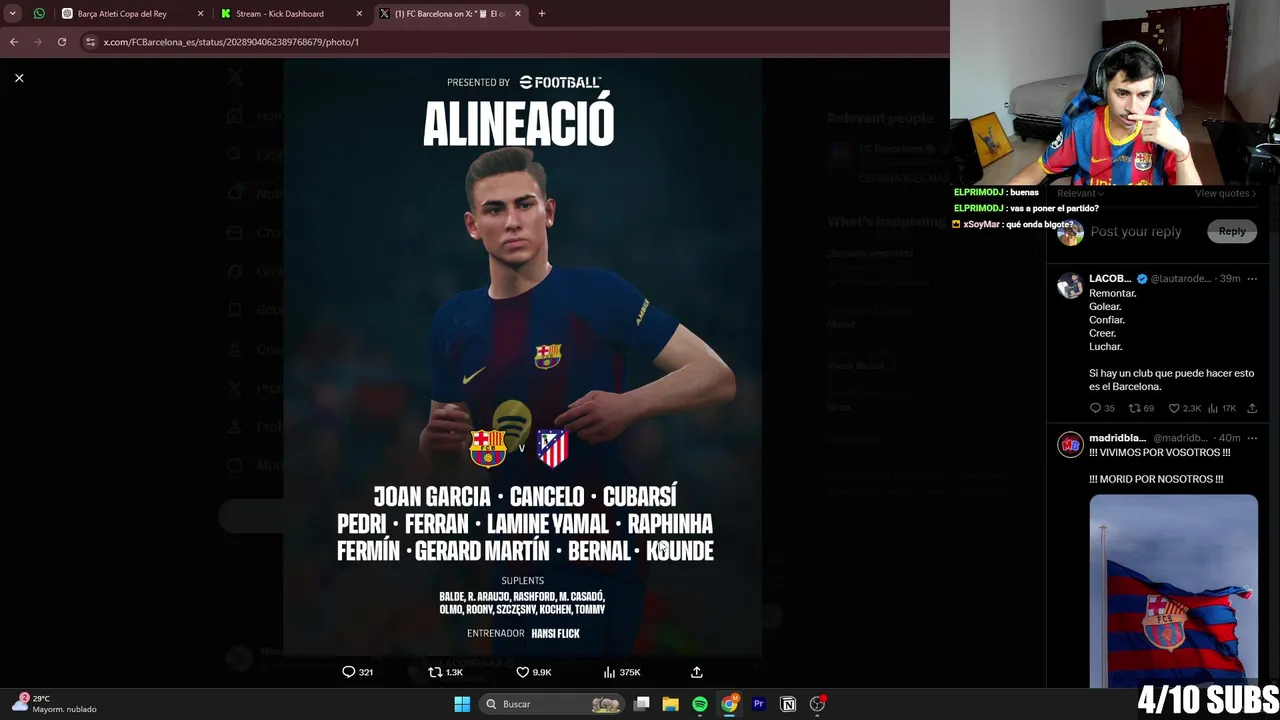Open the madridbla... username link

[1117, 438]
